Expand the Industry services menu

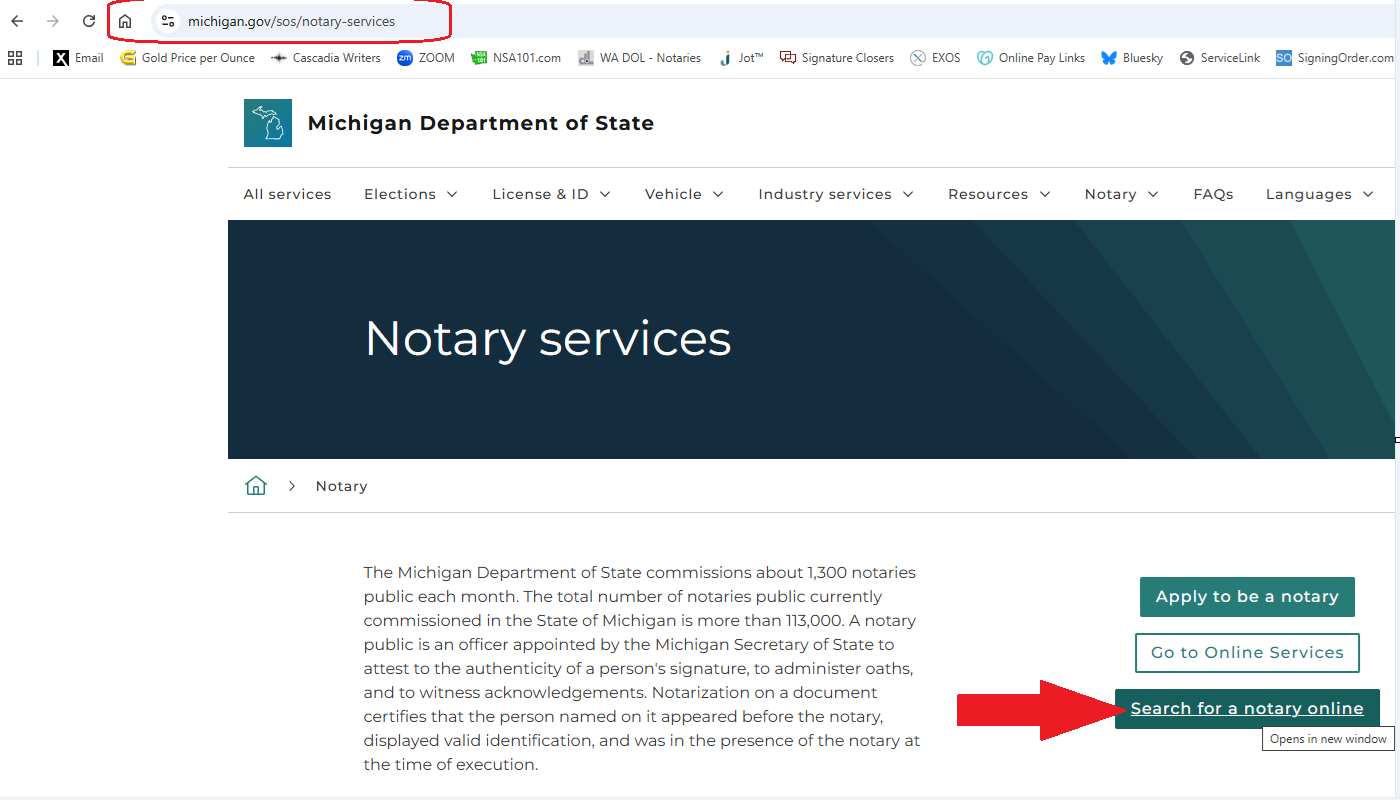[836, 194]
